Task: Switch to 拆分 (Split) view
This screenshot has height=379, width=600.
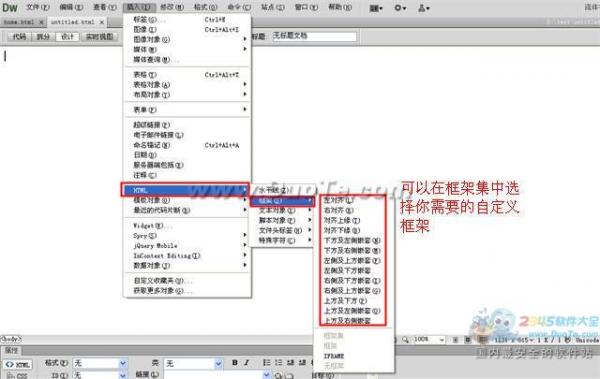Action: (x=43, y=37)
